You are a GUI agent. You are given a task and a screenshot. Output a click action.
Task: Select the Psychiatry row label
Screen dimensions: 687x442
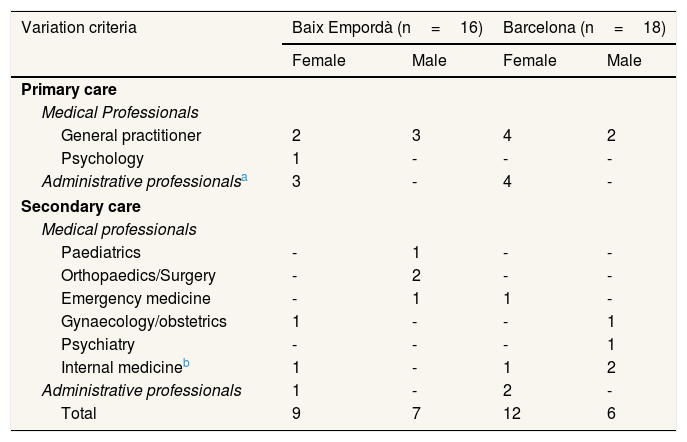pyautogui.click(x=98, y=344)
